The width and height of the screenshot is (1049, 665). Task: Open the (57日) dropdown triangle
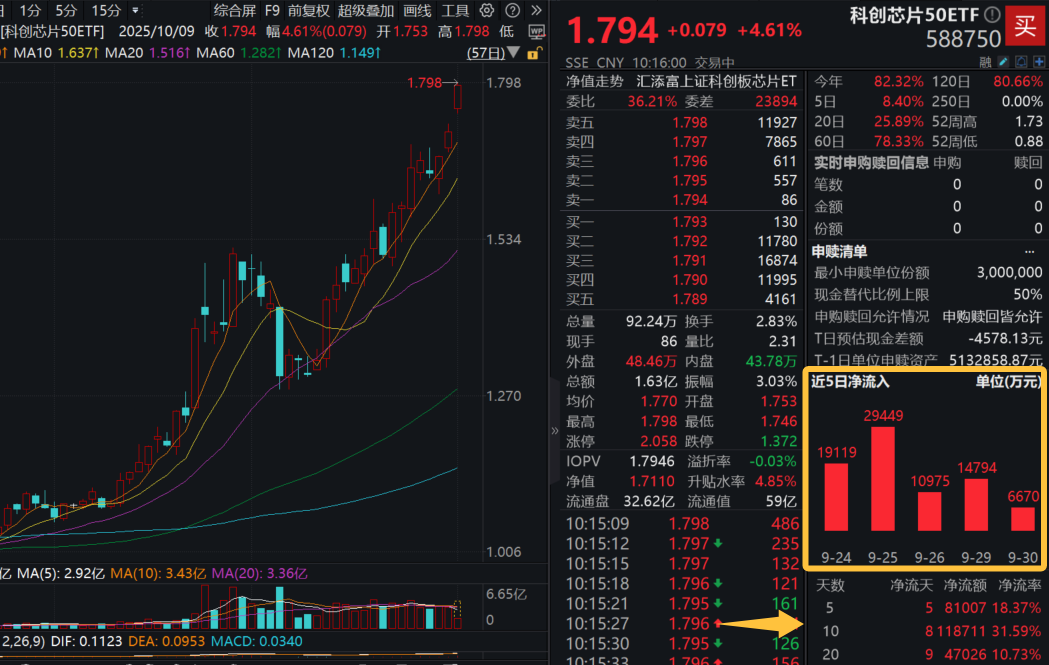coord(513,52)
